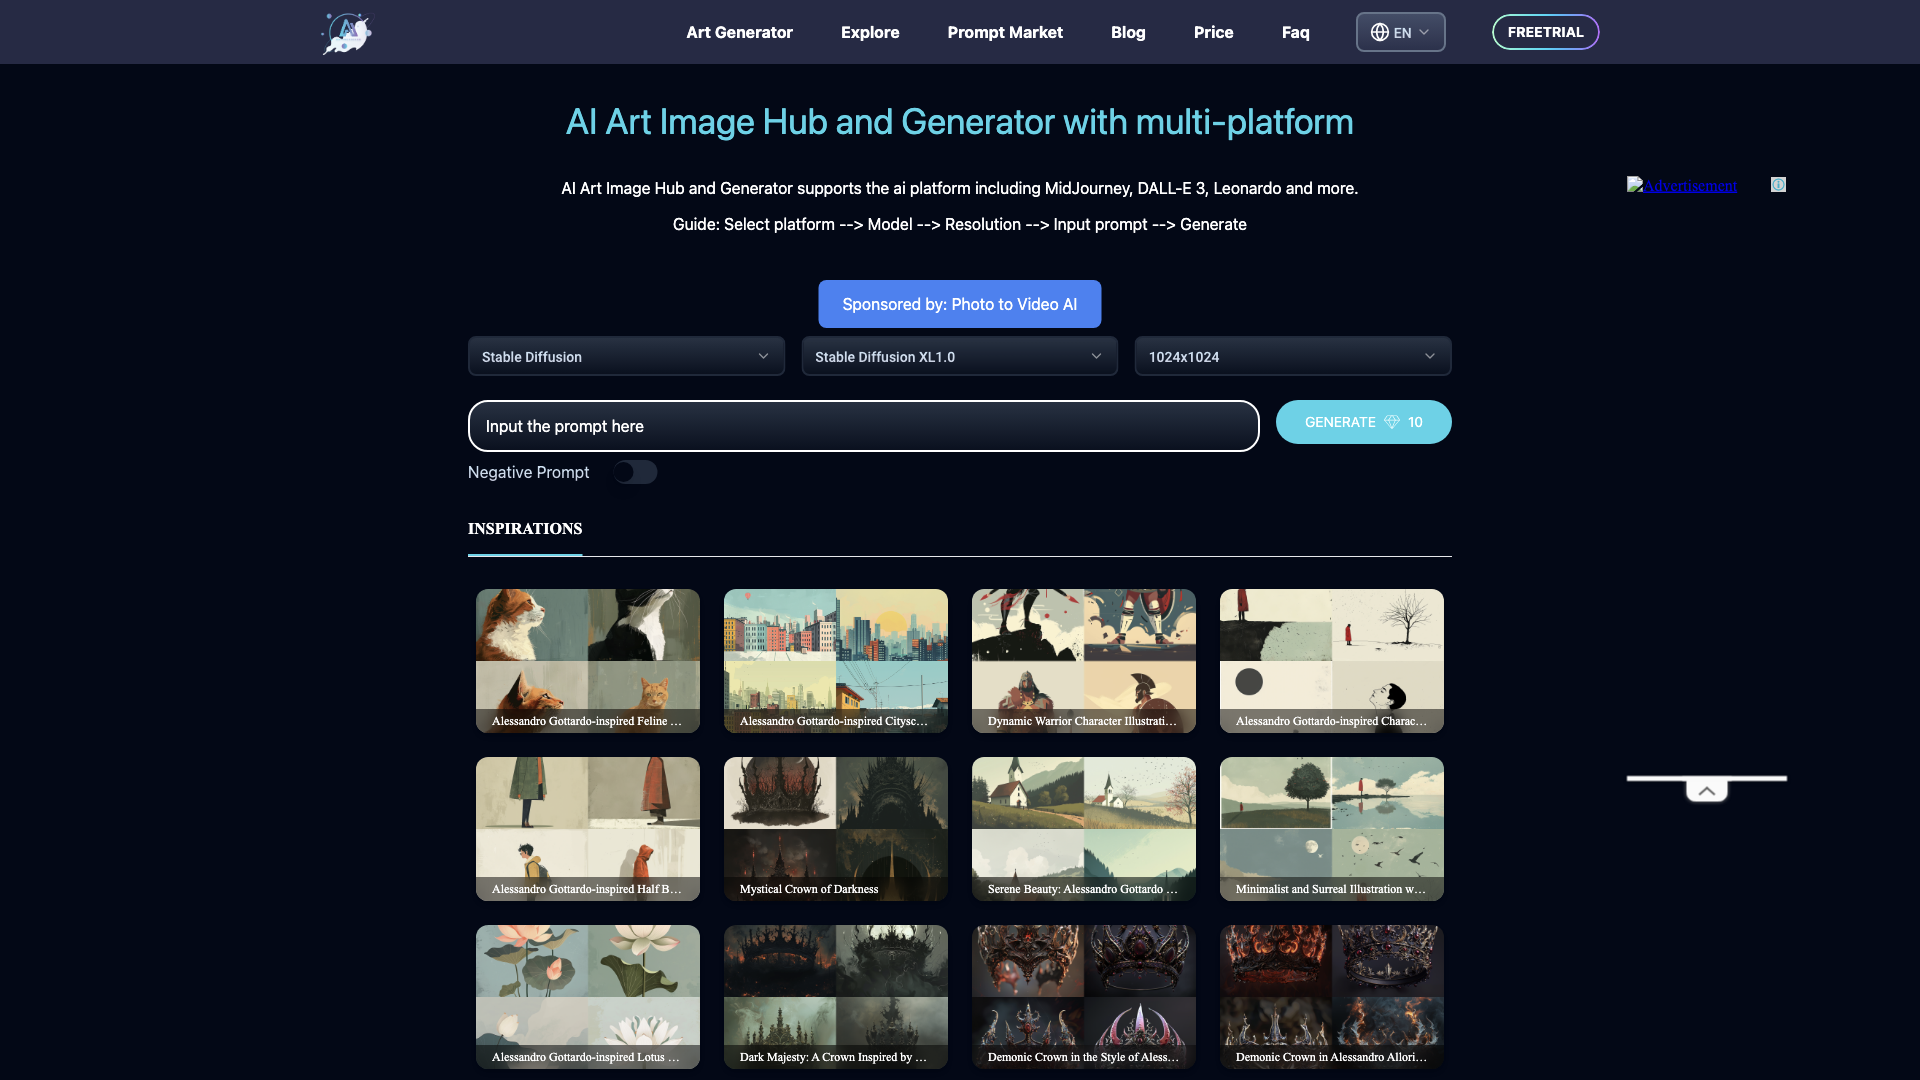
Task: Click the scroll-up chevron icon
Action: pos(1707,791)
